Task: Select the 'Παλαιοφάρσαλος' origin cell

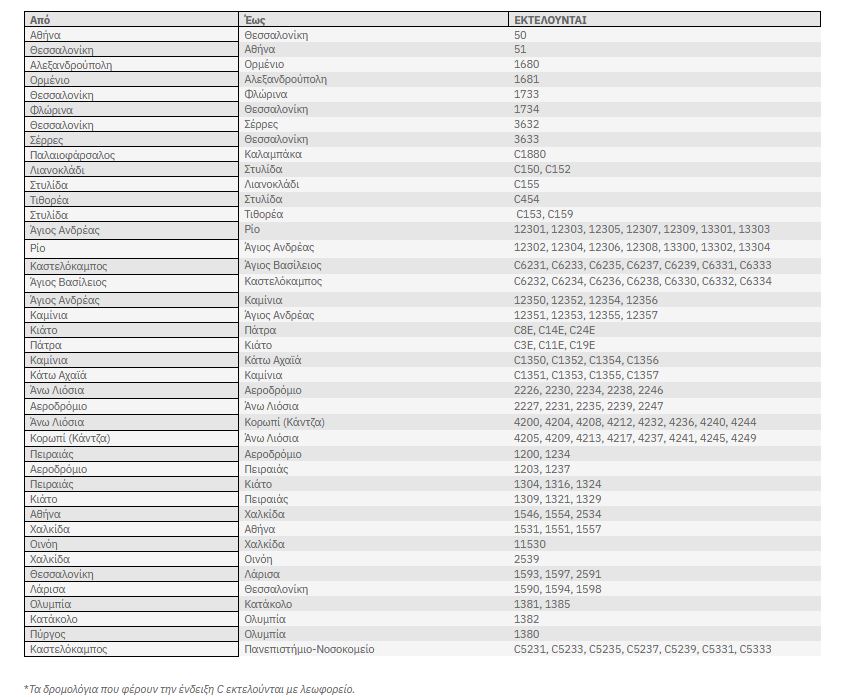Action: [73, 155]
